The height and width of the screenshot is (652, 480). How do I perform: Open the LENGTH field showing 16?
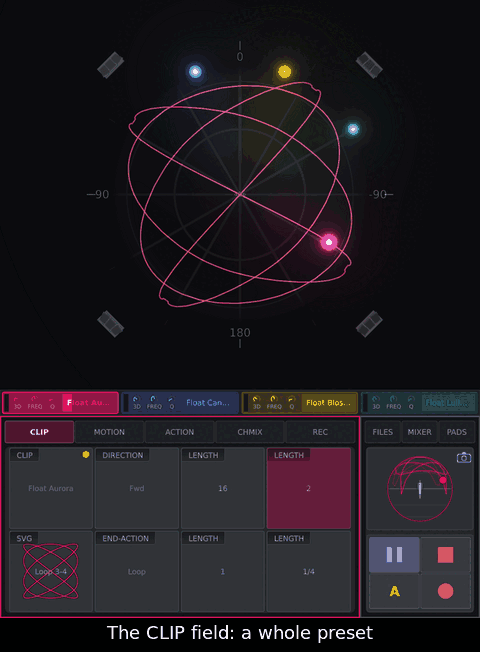tap(223, 488)
